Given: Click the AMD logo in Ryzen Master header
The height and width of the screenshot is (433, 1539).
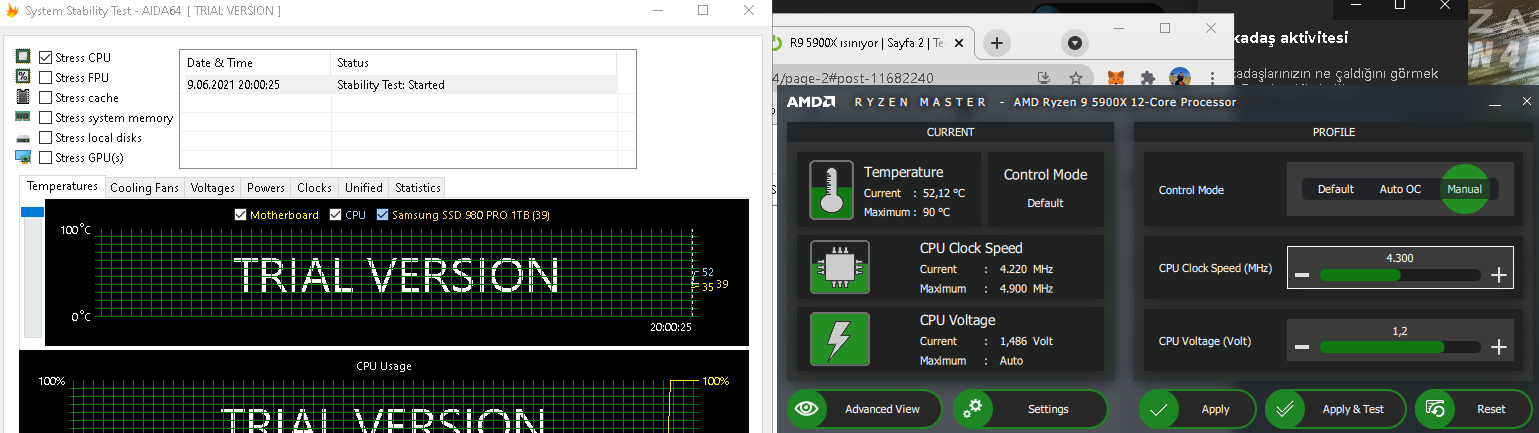Looking at the screenshot, I should 810,102.
